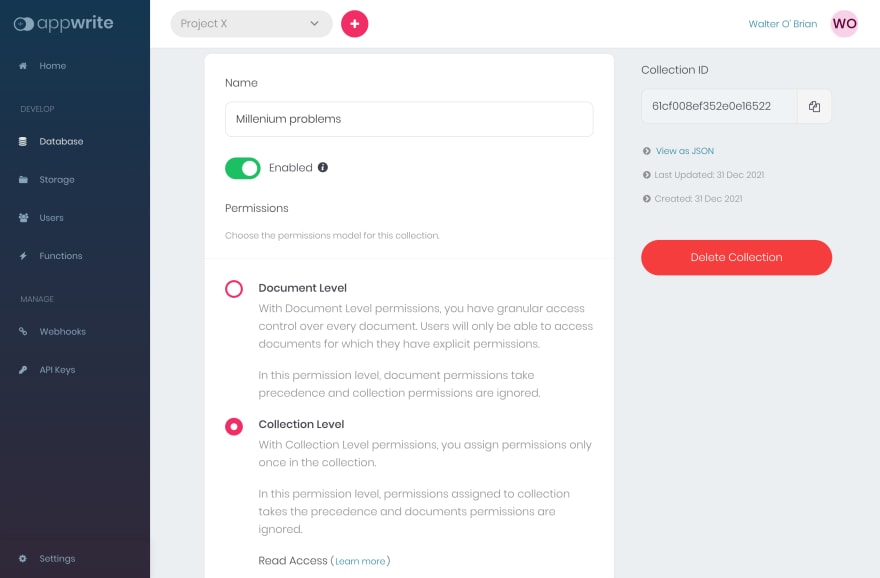Click the Settings gear icon
The width and height of the screenshot is (880, 578).
[23, 558]
